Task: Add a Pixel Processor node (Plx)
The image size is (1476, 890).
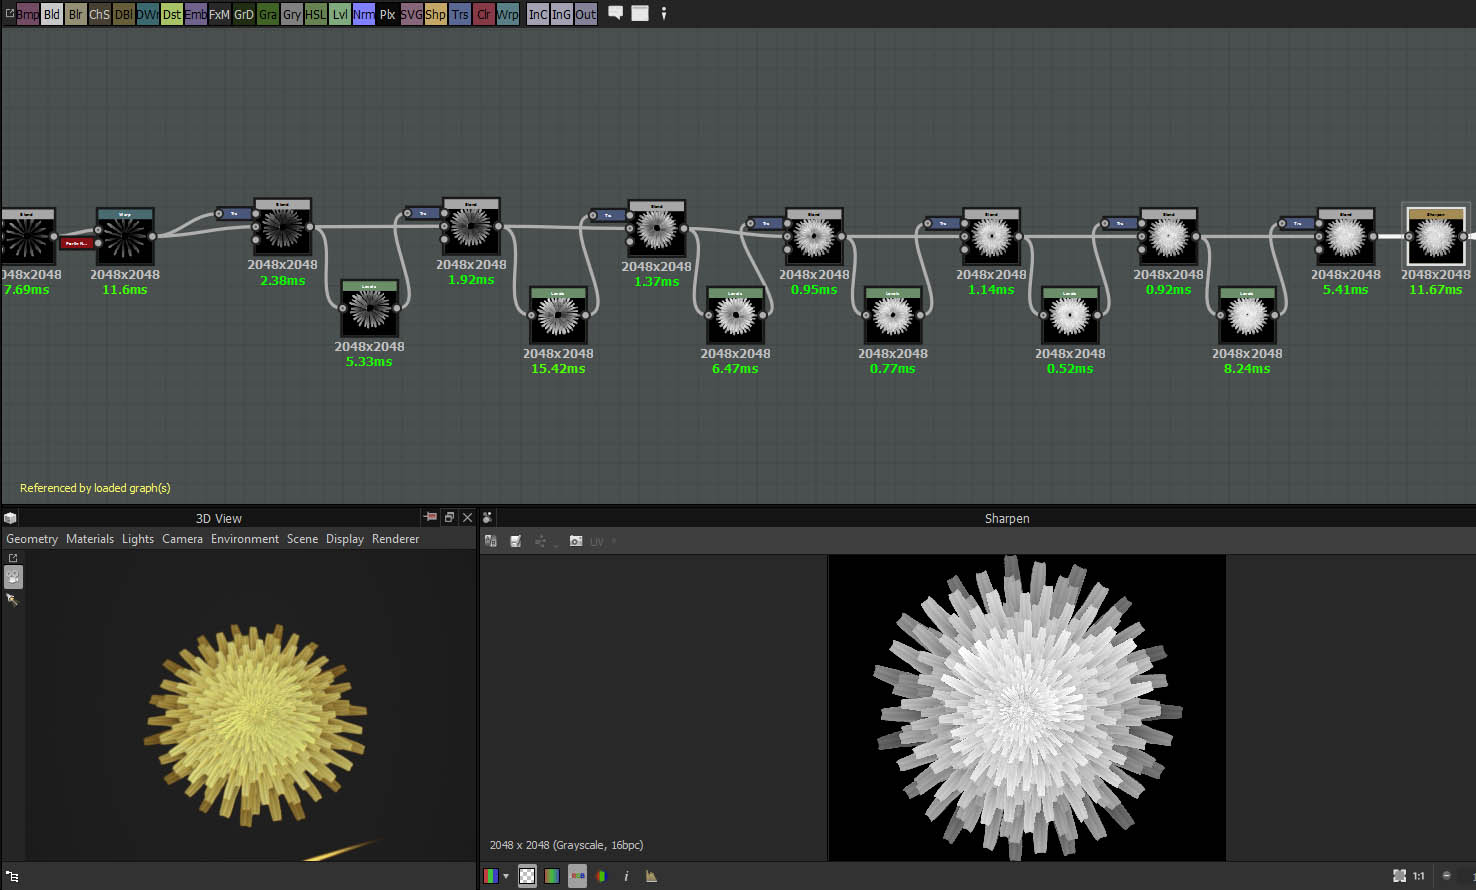Action: (x=387, y=14)
